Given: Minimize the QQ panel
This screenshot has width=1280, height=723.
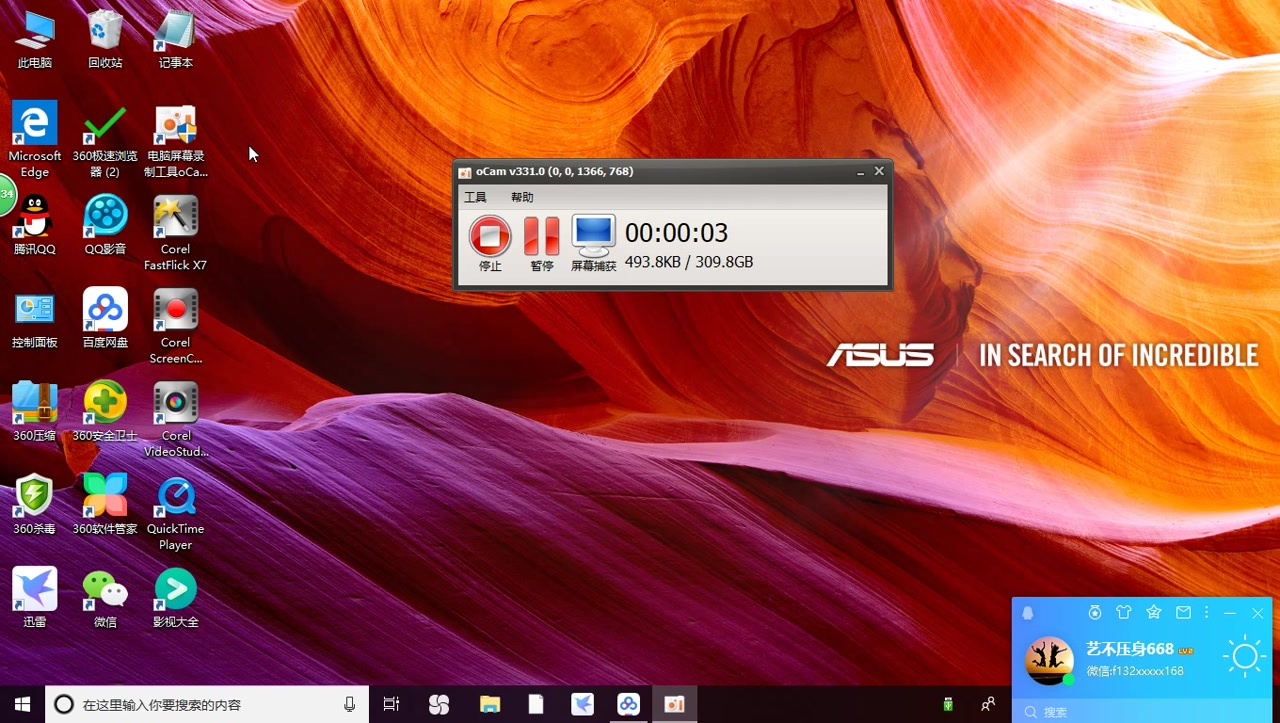Looking at the screenshot, I should pyautogui.click(x=1230, y=612).
